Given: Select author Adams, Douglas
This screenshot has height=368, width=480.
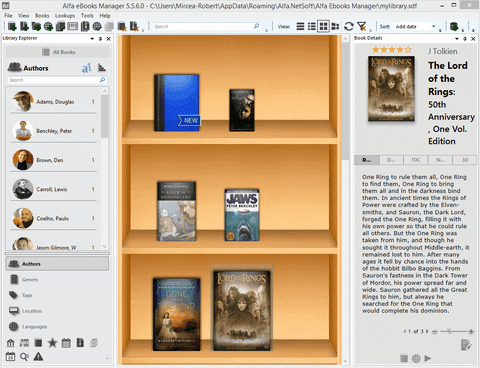Looking at the screenshot, I should point(53,102).
